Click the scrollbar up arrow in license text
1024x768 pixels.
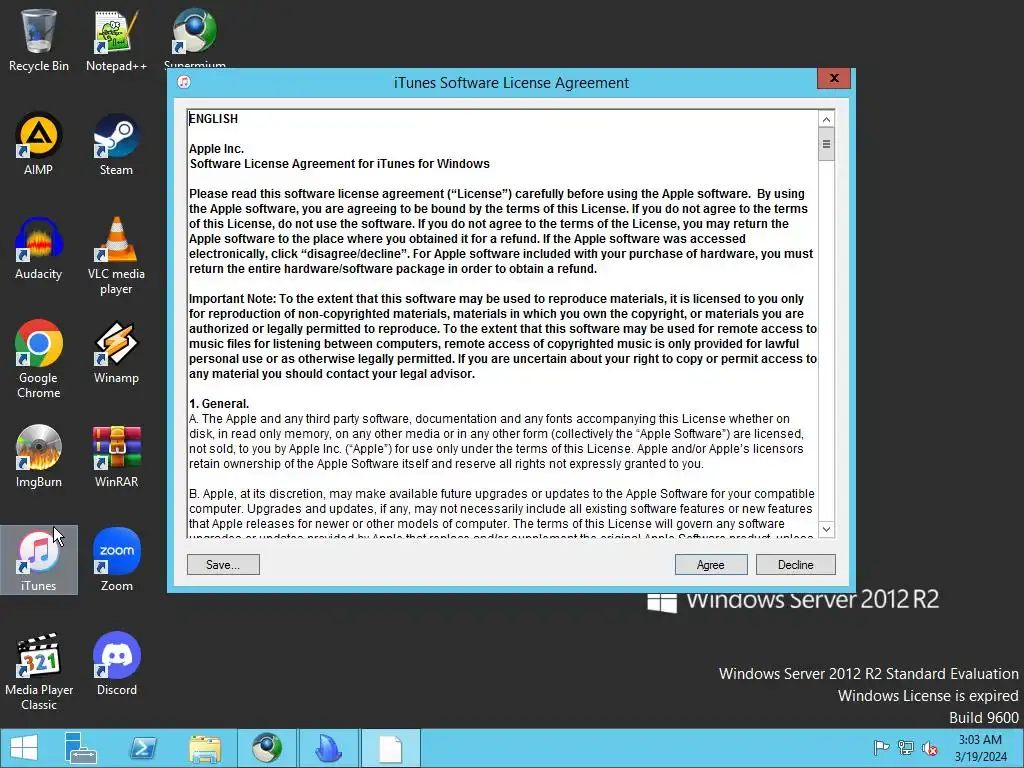coord(826,120)
